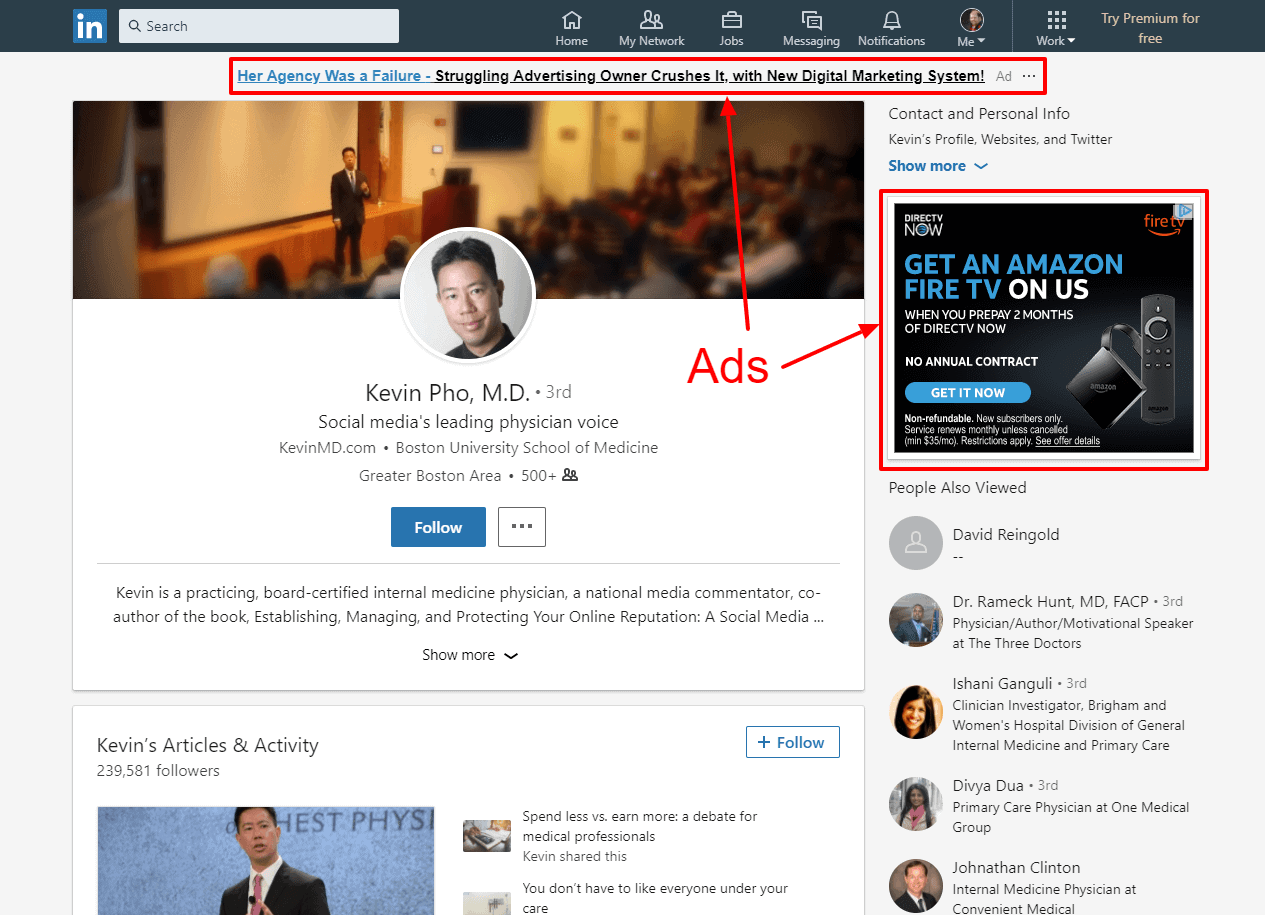1265x915 pixels.
Task: Open Johnathan Clinton's profile
Action: tap(1016, 867)
